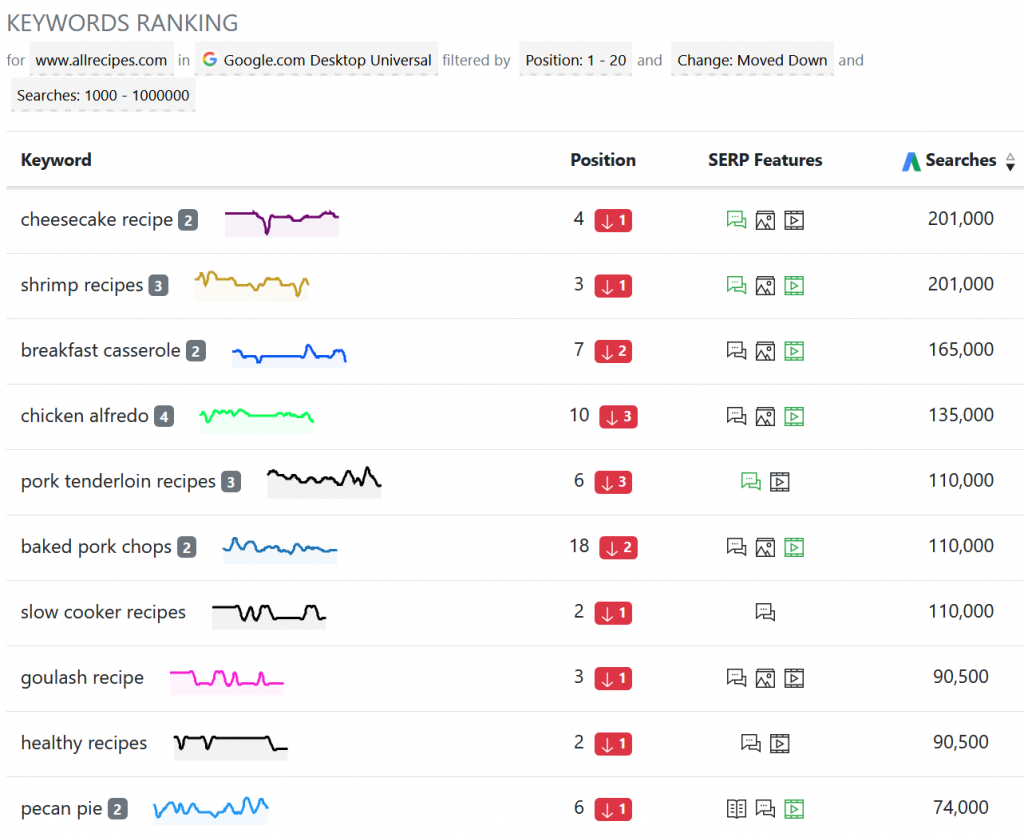
Task: Open the Change: Moved Down filter
Action: (752, 60)
